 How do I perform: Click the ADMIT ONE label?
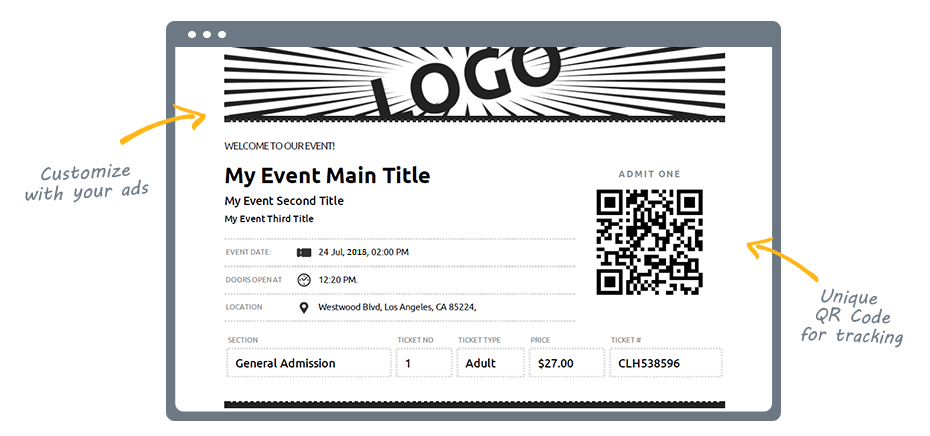[649, 174]
